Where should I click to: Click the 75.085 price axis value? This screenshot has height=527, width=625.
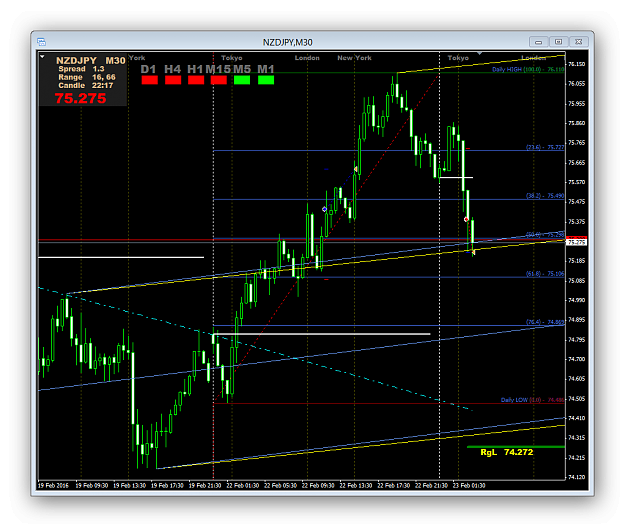[576, 281]
